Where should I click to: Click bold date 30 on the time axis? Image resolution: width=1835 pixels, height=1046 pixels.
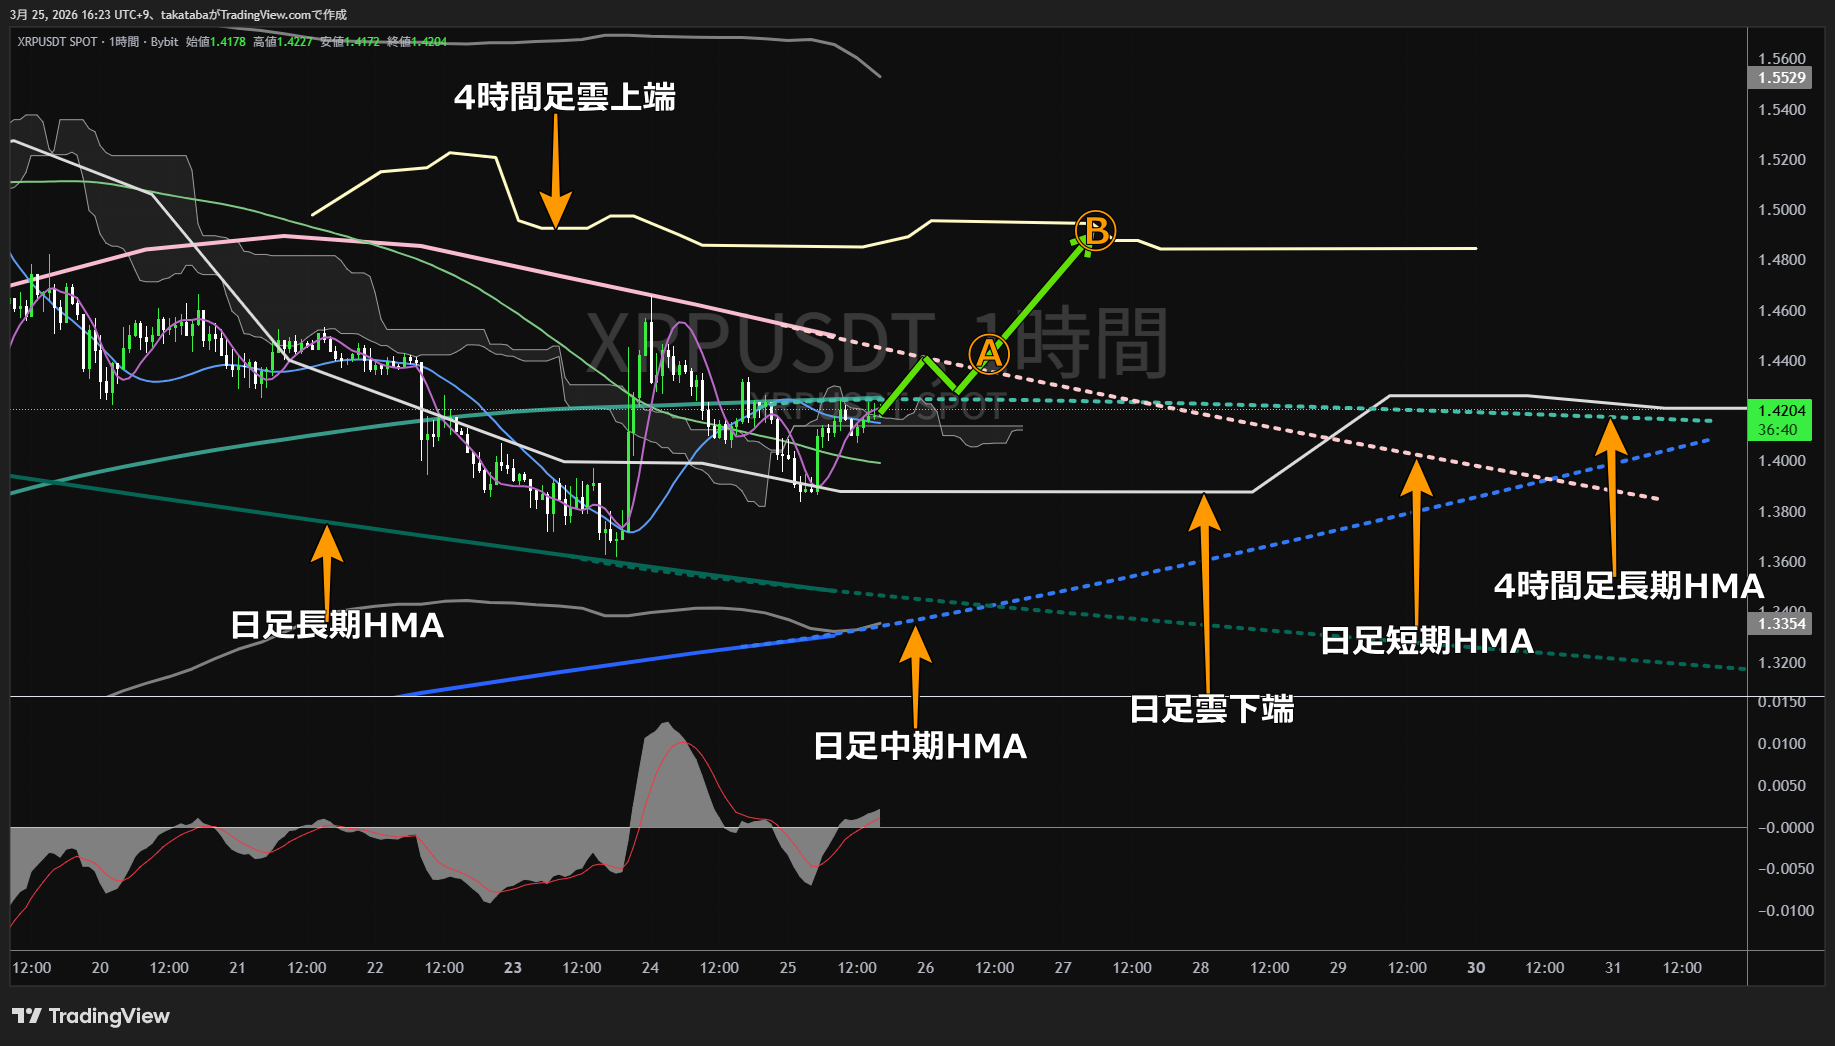(x=1476, y=968)
